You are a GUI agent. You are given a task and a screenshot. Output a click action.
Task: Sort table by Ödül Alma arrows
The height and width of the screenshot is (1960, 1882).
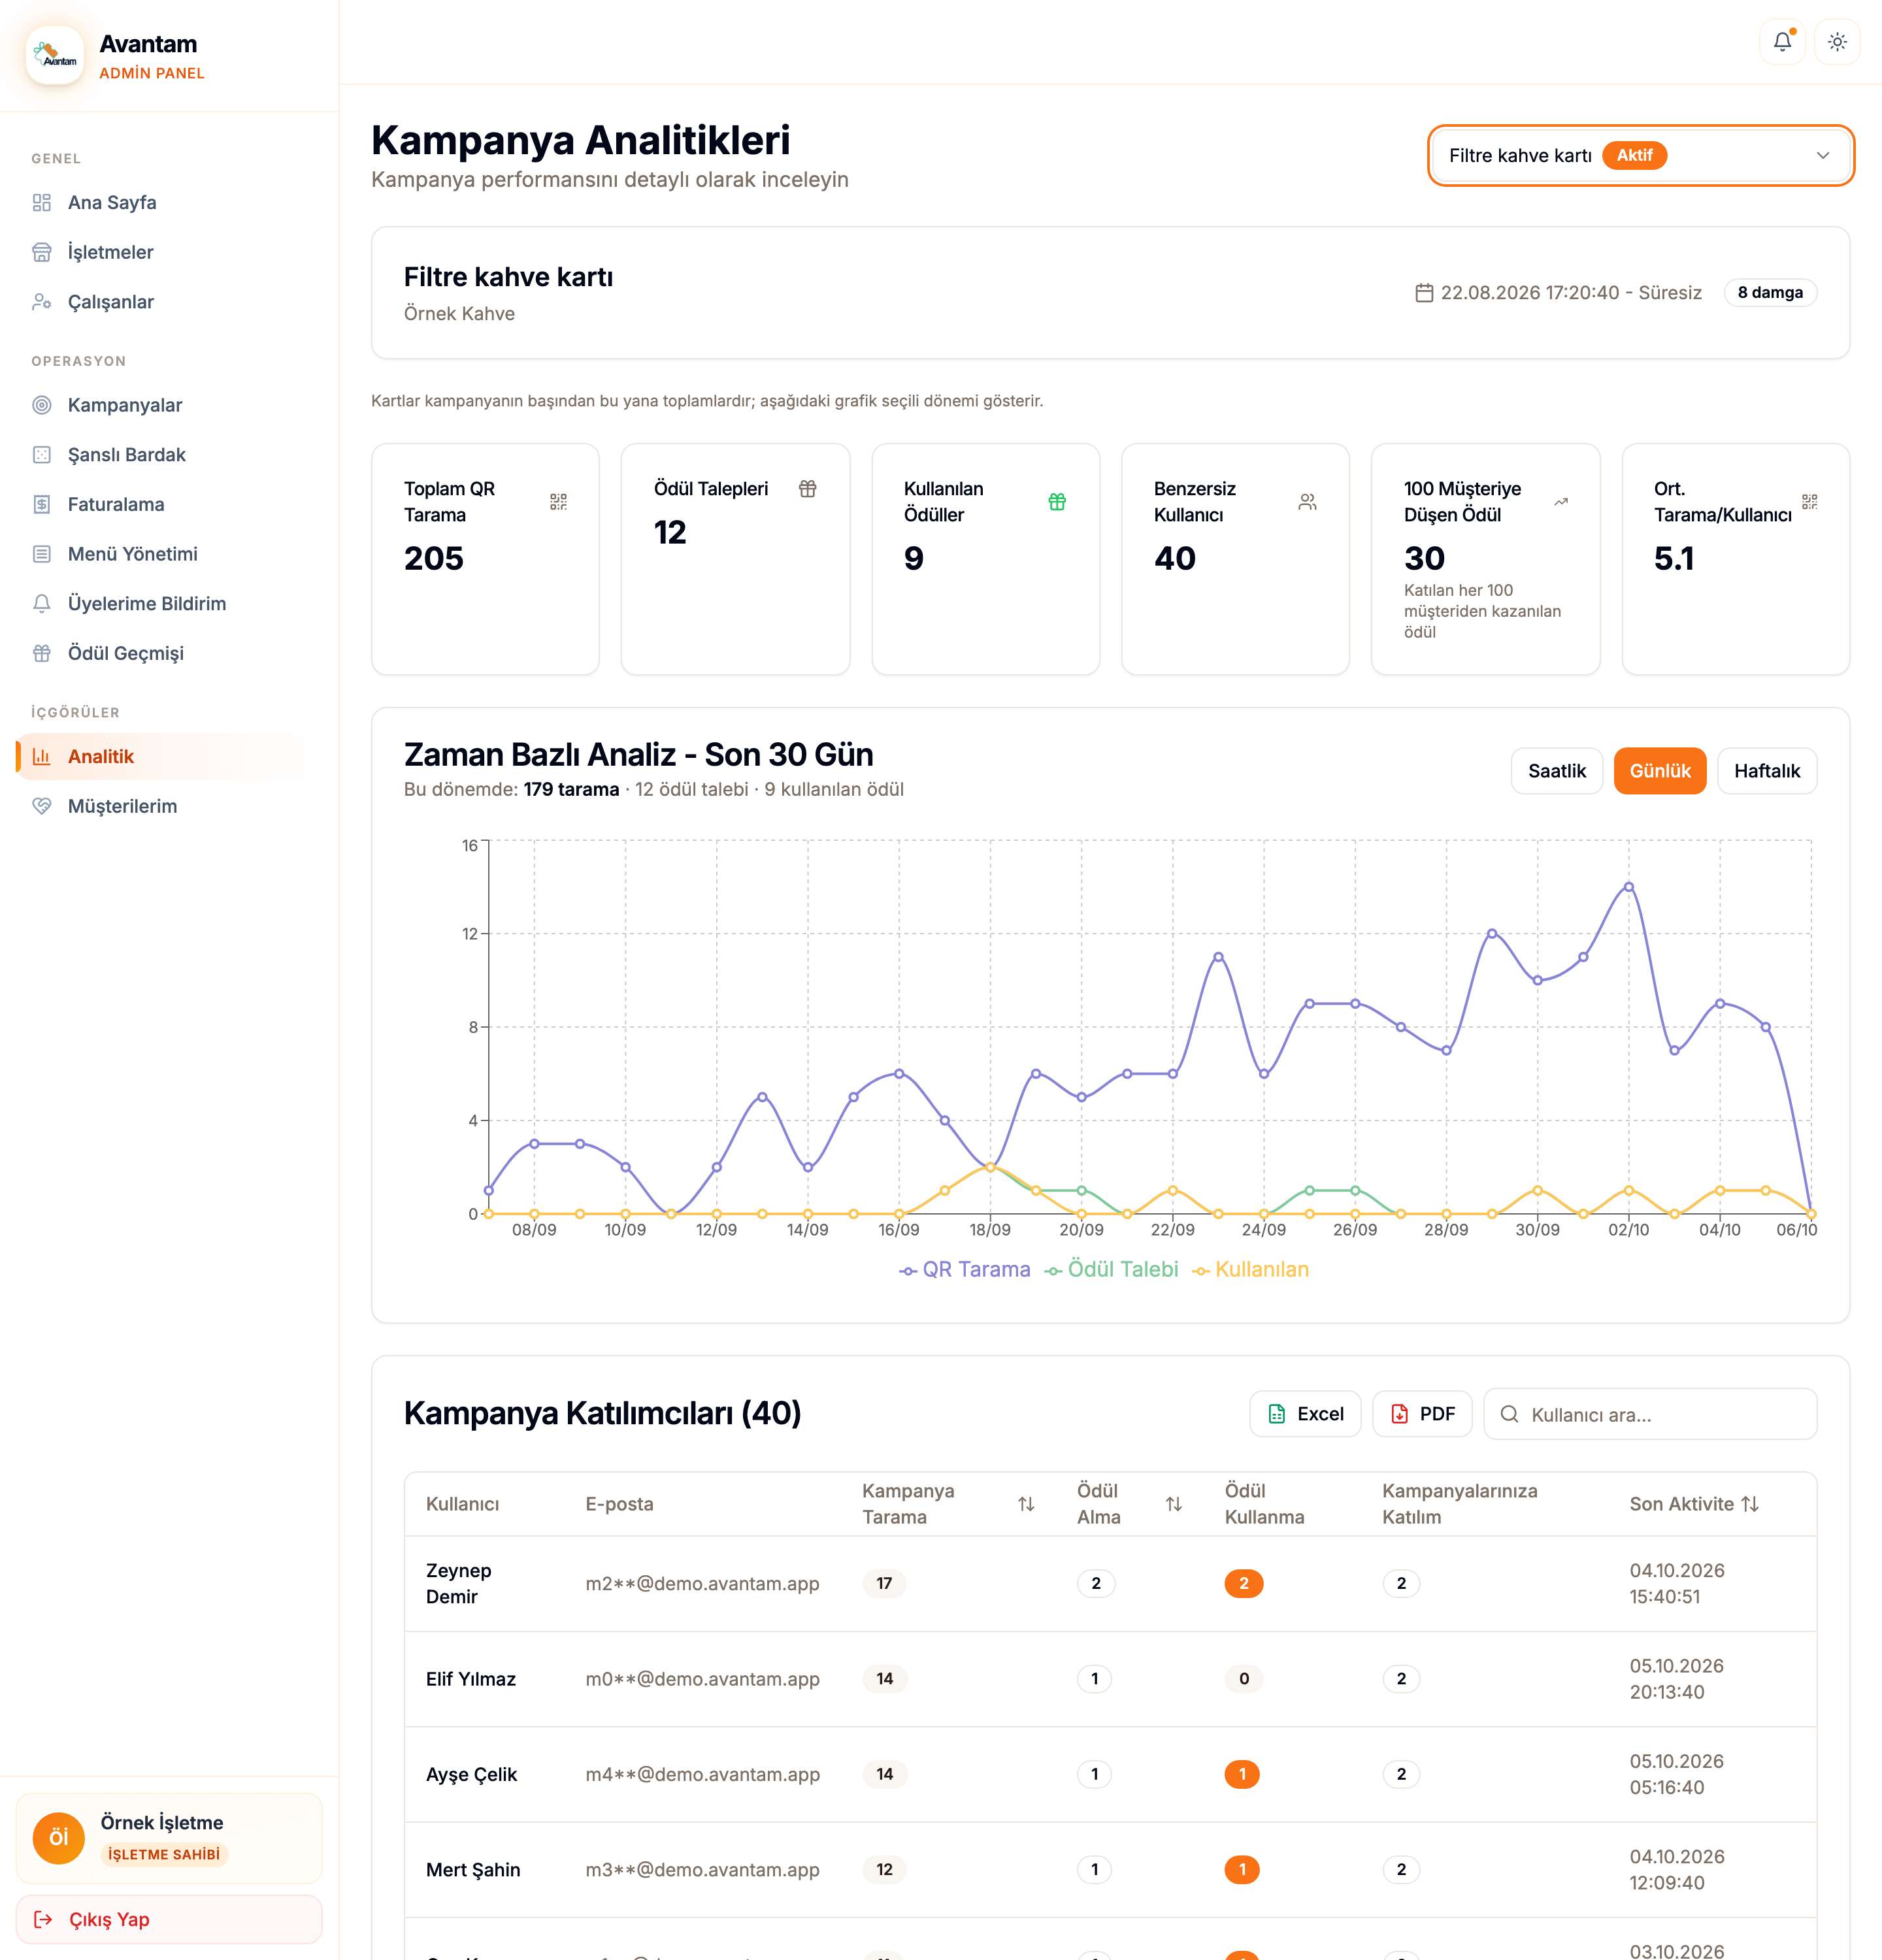[x=1174, y=1504]
